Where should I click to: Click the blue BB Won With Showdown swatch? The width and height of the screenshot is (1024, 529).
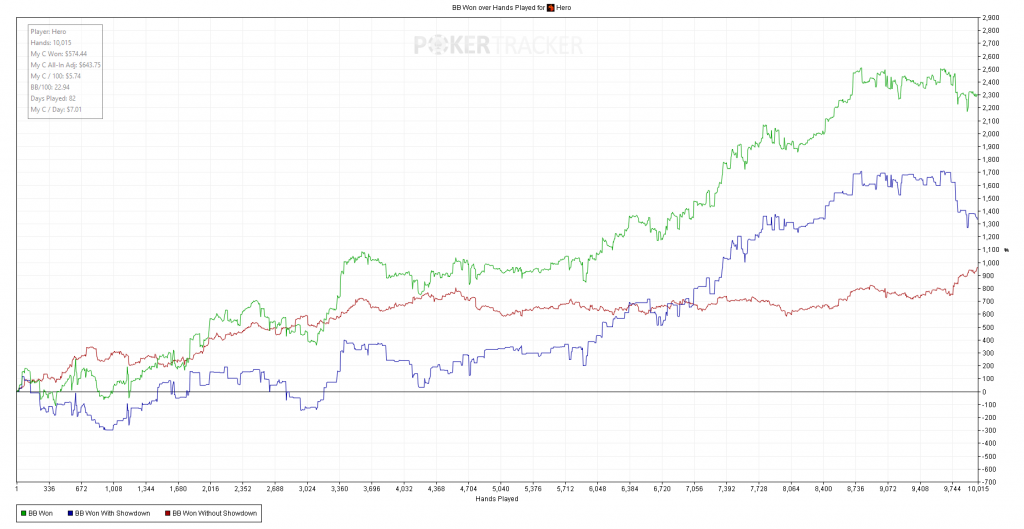point(69,513)
